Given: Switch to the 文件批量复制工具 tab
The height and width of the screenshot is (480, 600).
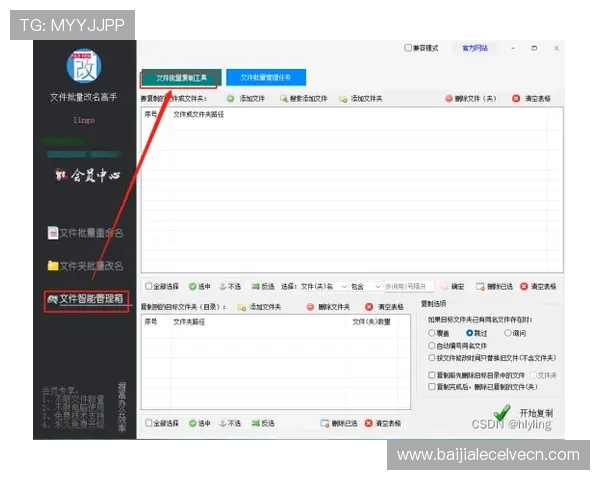Looking at the screenshot, I should click(181, 78).
